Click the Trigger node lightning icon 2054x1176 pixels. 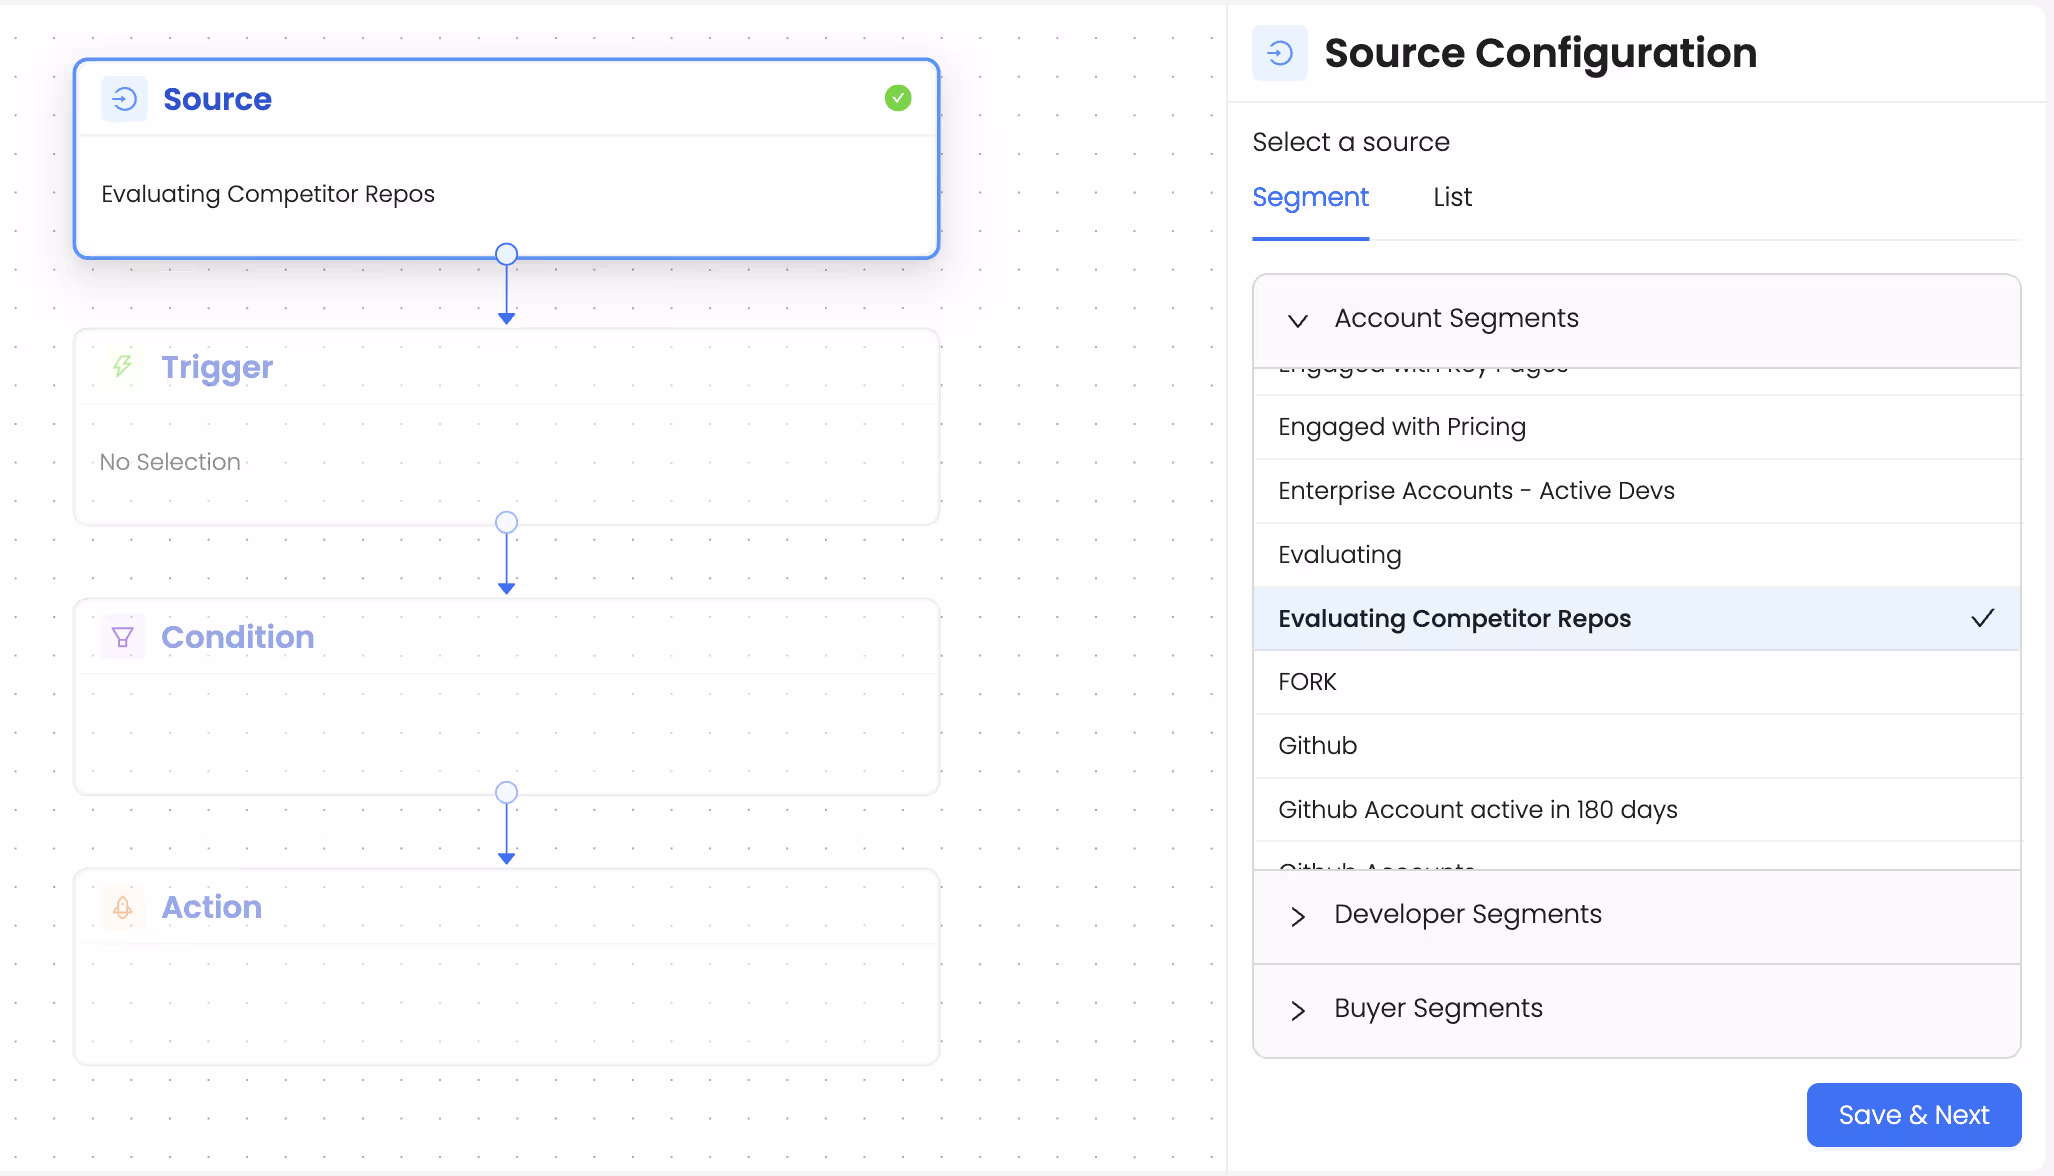(x=122, y=367)
